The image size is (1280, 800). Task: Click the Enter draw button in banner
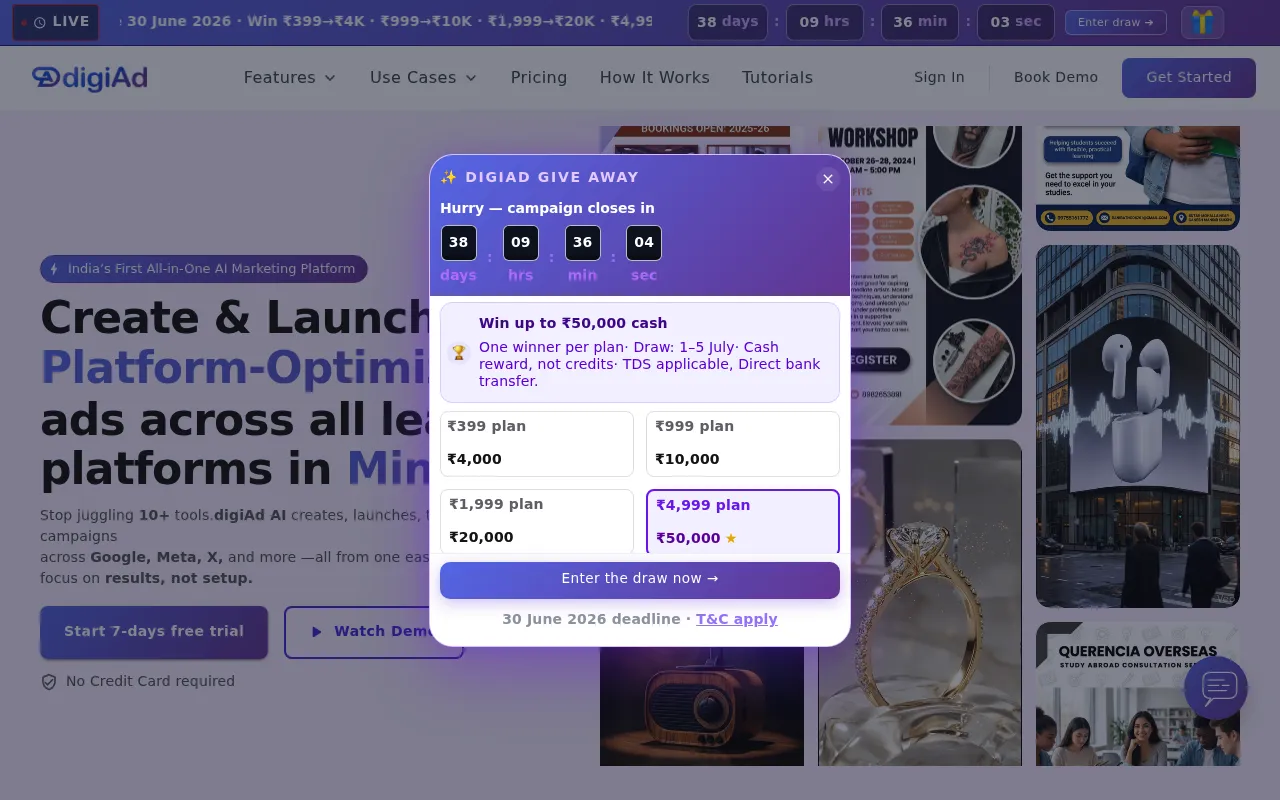[x=1116, y=22]
